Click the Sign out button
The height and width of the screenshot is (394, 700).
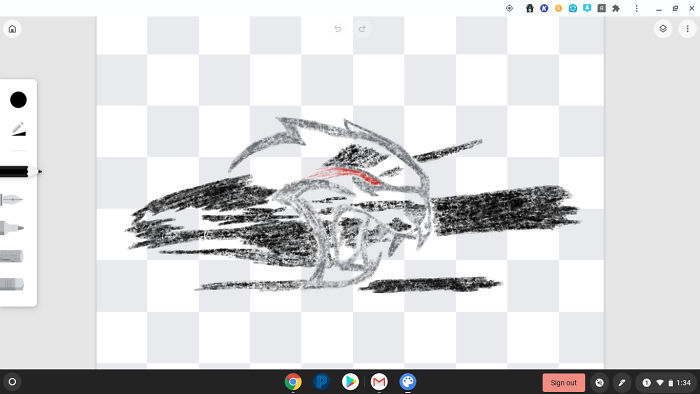[564, 383]
